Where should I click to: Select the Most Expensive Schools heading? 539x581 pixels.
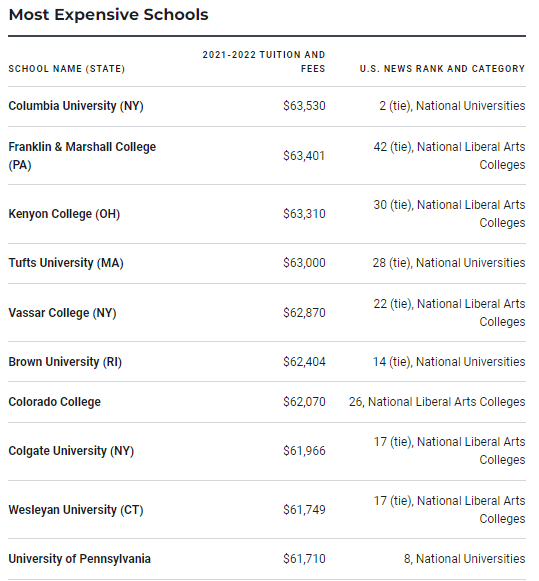click(109, 15)
